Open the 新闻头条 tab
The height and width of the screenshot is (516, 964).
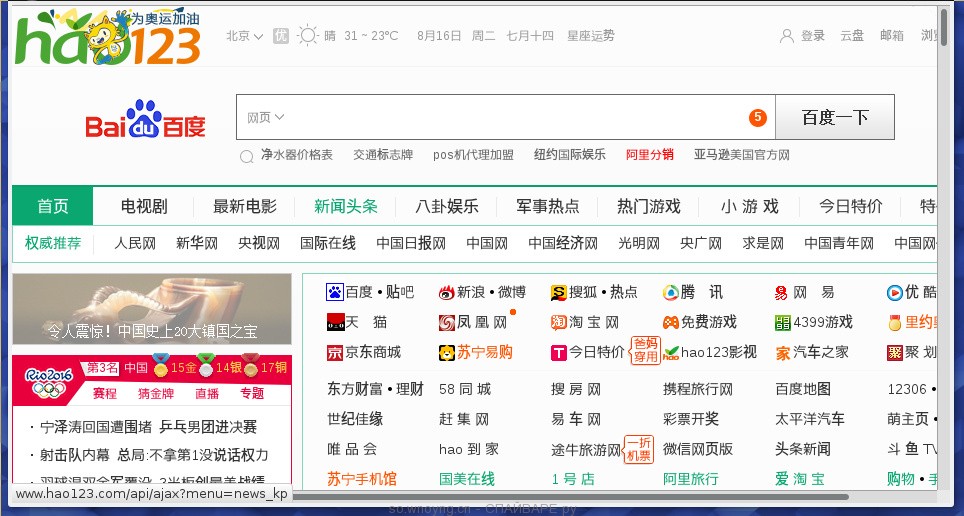(345, 206)
